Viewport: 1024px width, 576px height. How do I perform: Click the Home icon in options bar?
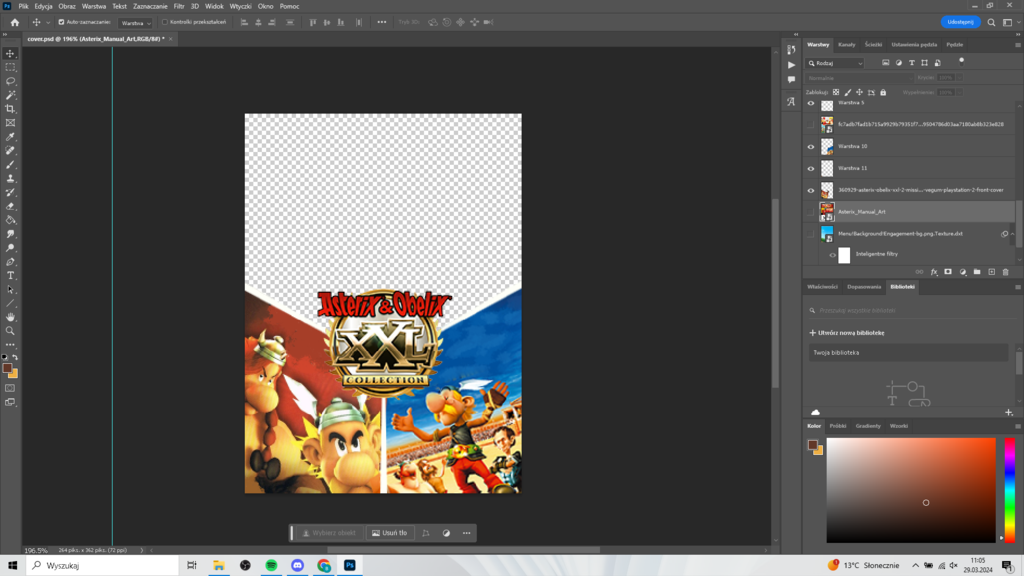coord(14,22)
